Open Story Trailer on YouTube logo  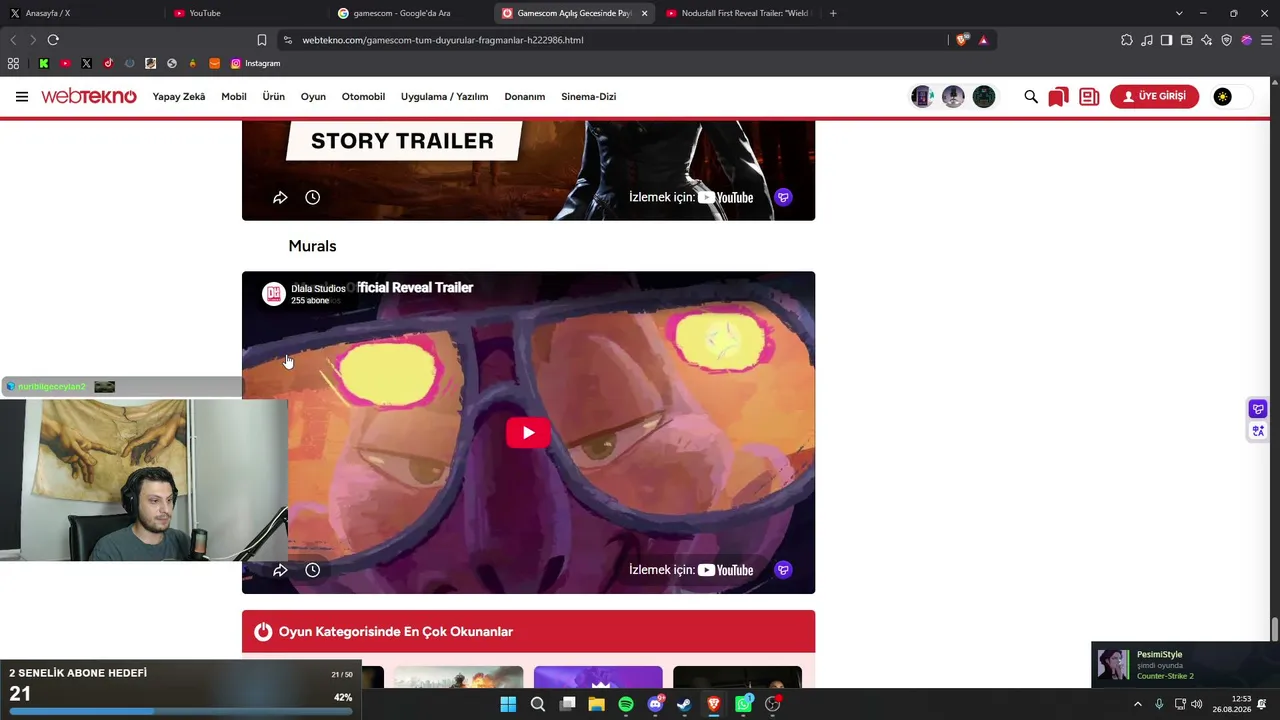click(x=726, y=198)
